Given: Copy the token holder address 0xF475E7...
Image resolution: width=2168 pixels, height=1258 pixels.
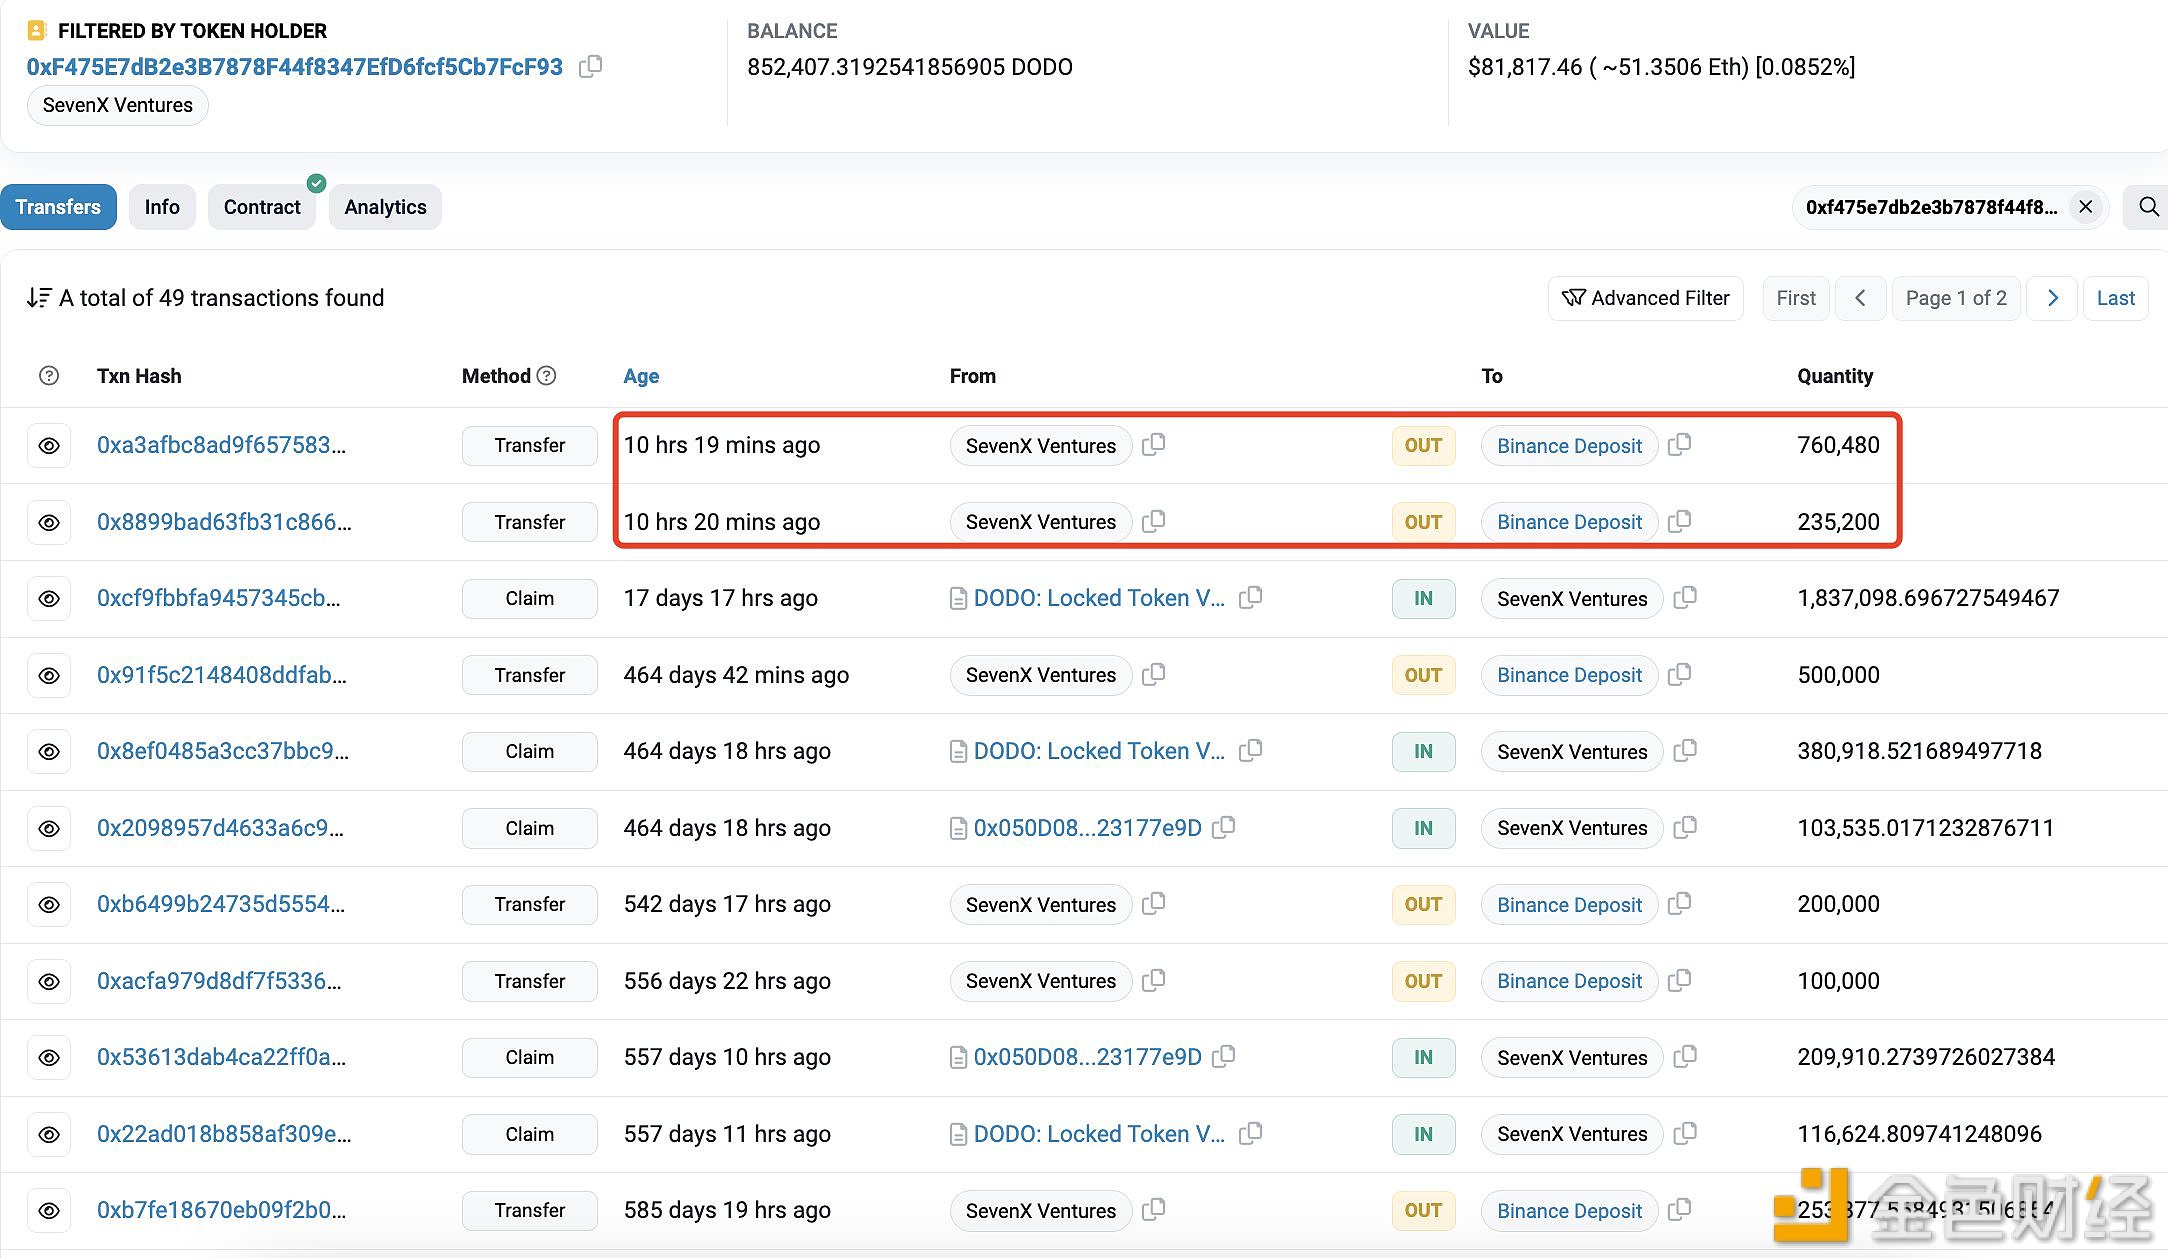Looking at the screenshot, I should [591, 67].
